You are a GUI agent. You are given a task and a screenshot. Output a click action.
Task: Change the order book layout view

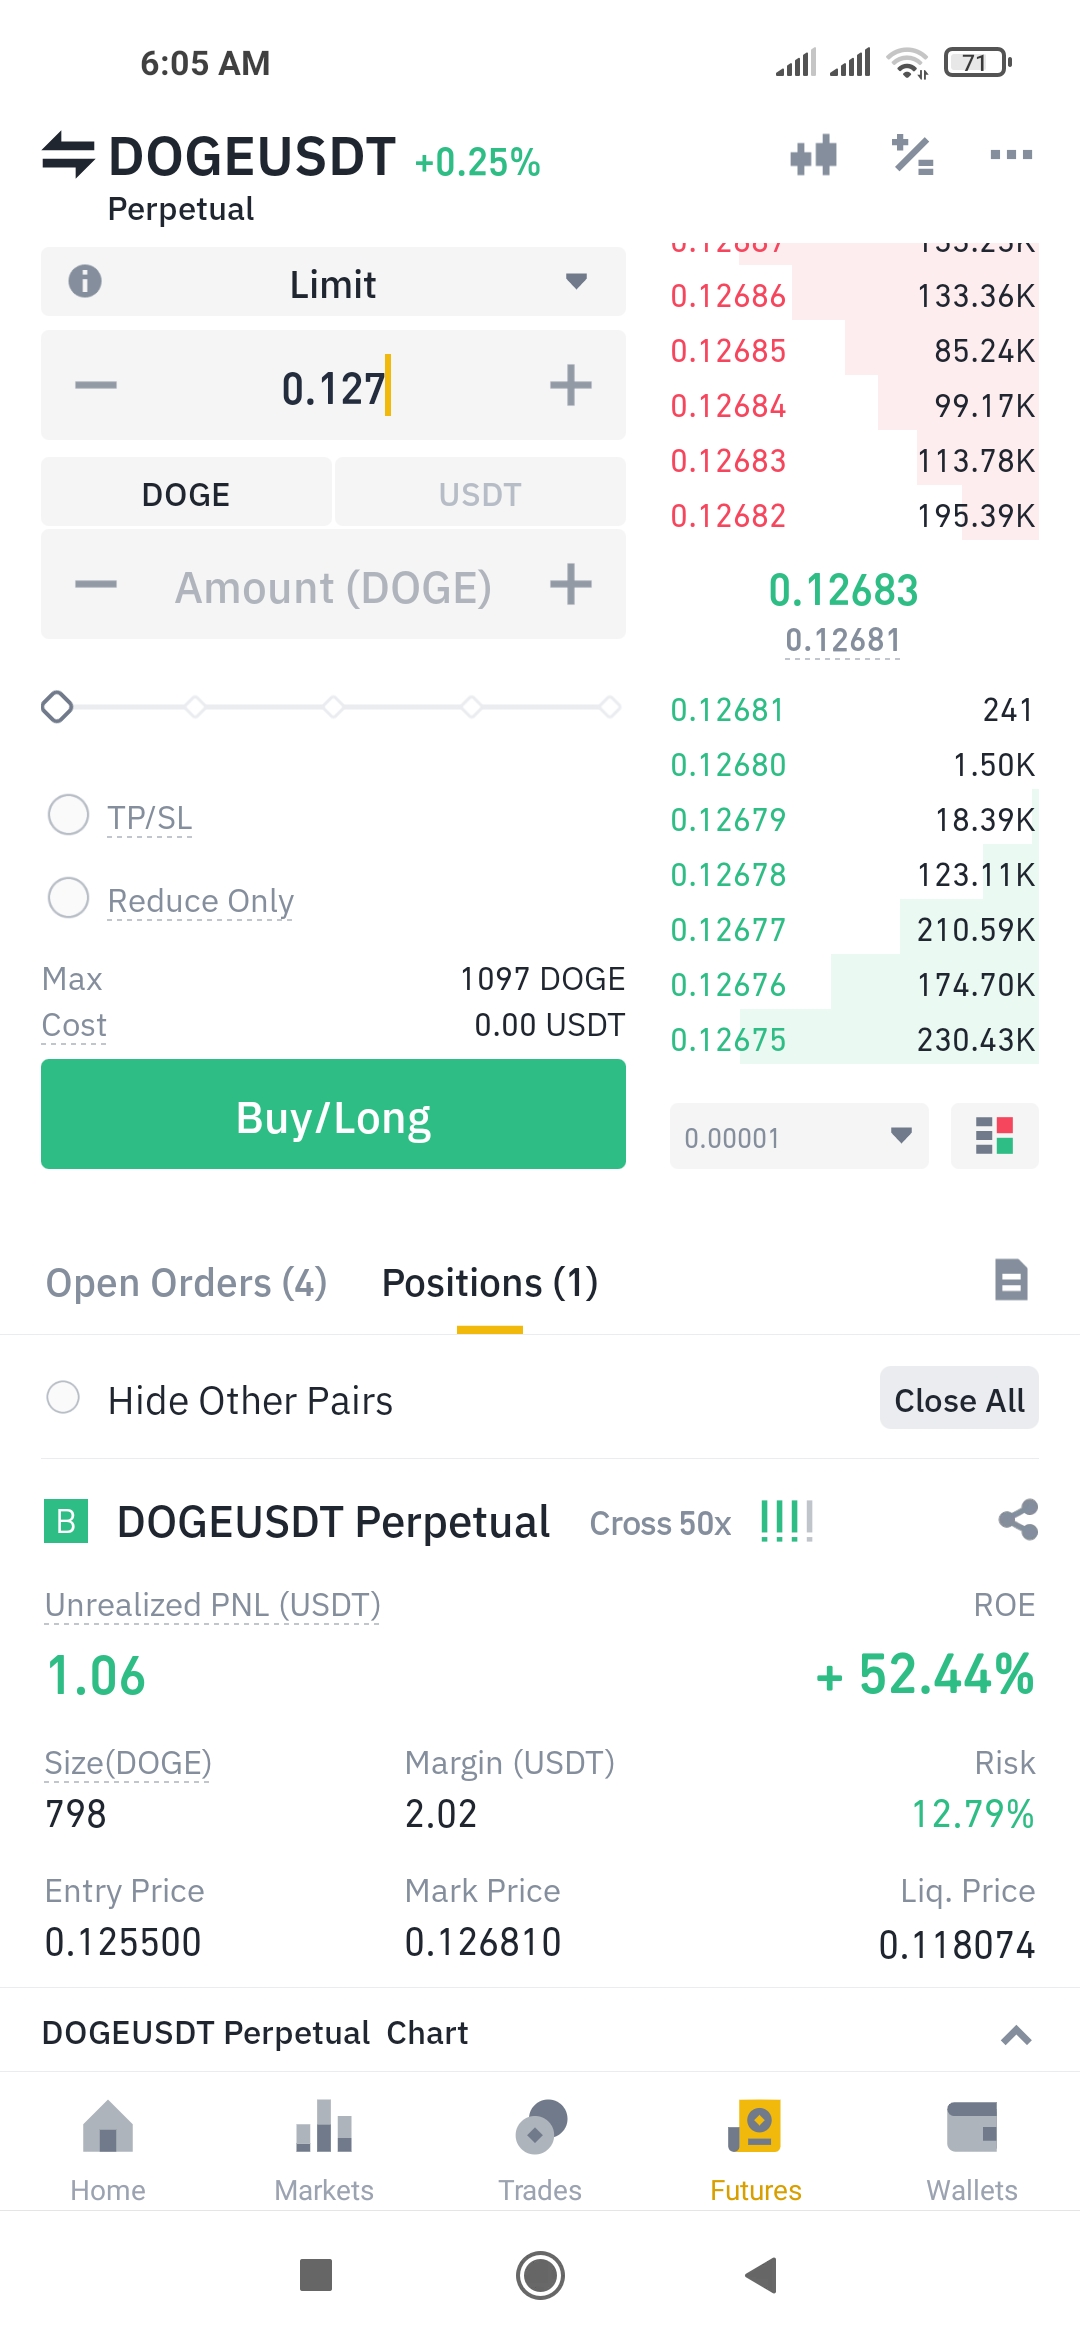click(x=994, y=1136)
